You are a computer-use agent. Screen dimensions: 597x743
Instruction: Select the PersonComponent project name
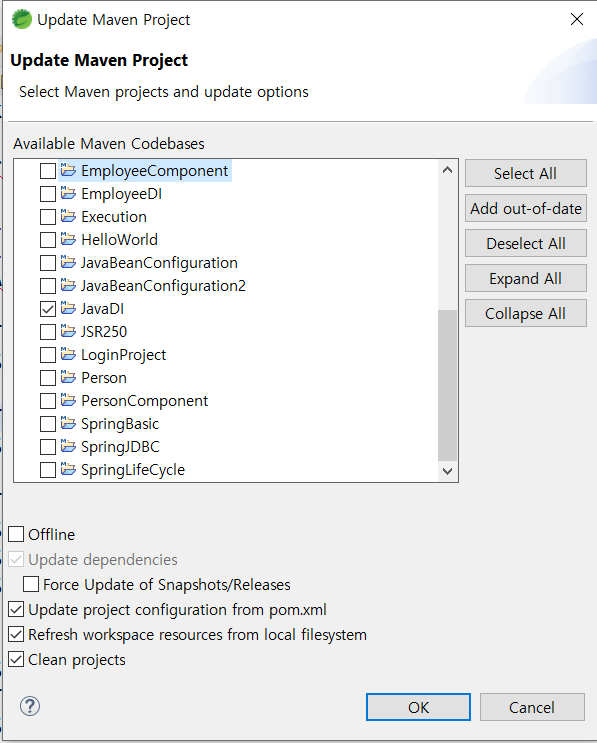pos(145,401)
